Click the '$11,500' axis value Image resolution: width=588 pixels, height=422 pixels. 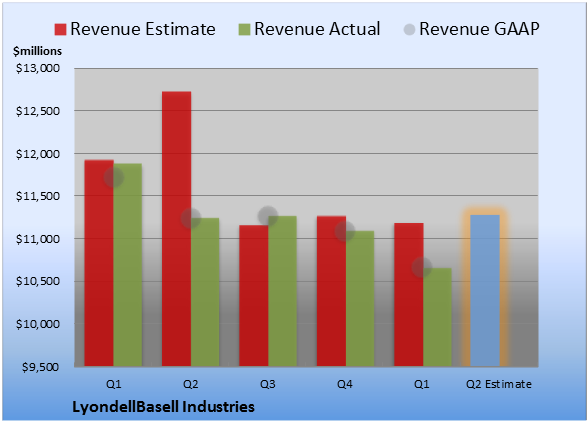point(38,196)
